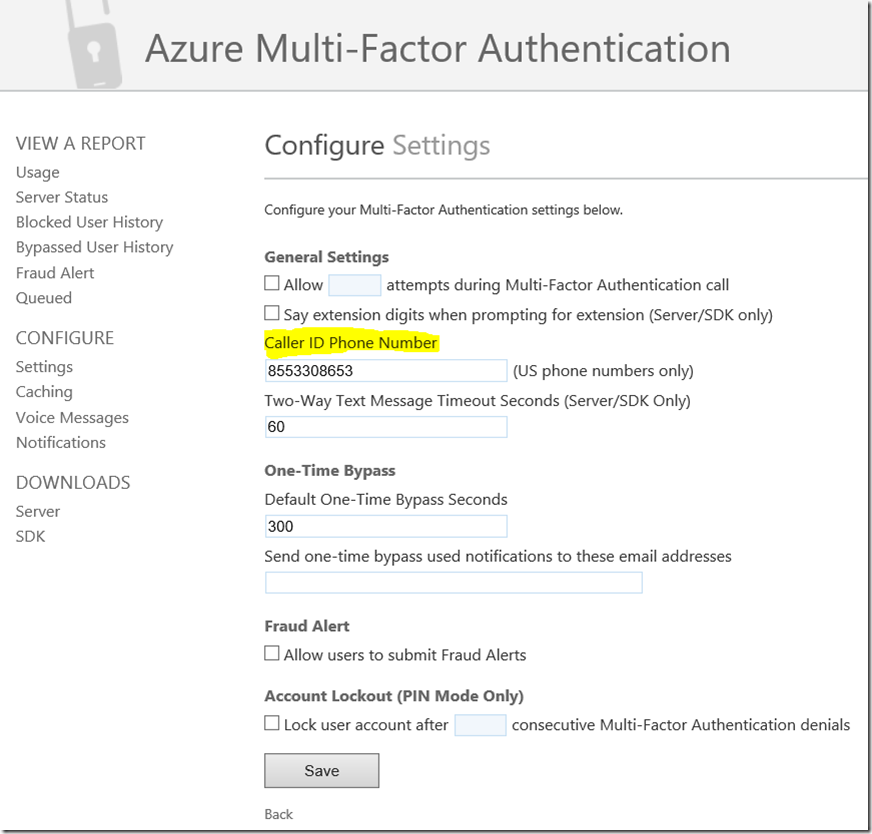872x834 pixels.
Task: Click the Back link
Action: pos(279,814)
